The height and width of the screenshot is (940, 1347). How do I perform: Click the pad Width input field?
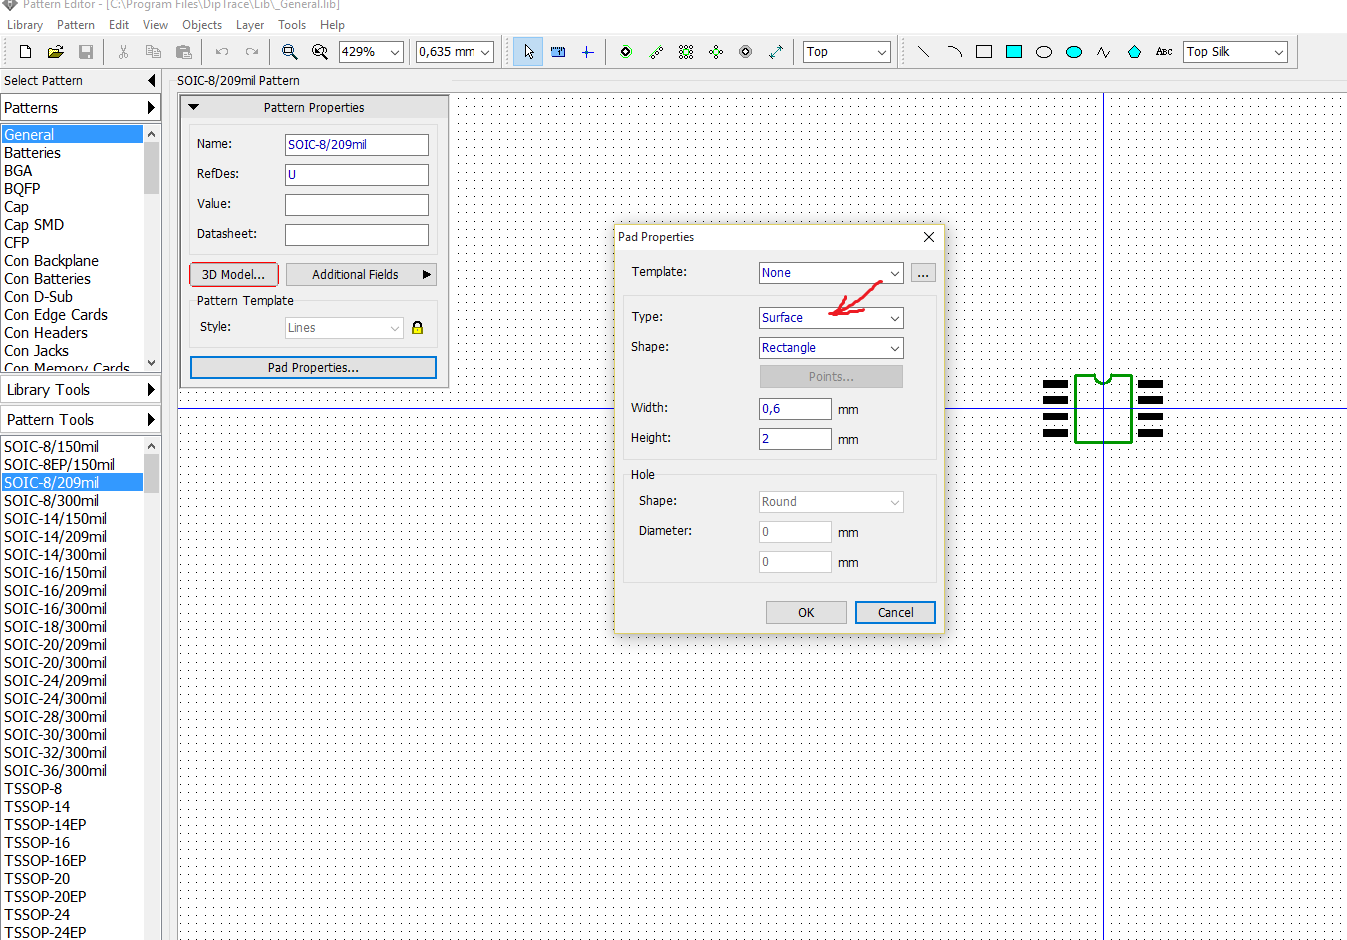[795, 409]
